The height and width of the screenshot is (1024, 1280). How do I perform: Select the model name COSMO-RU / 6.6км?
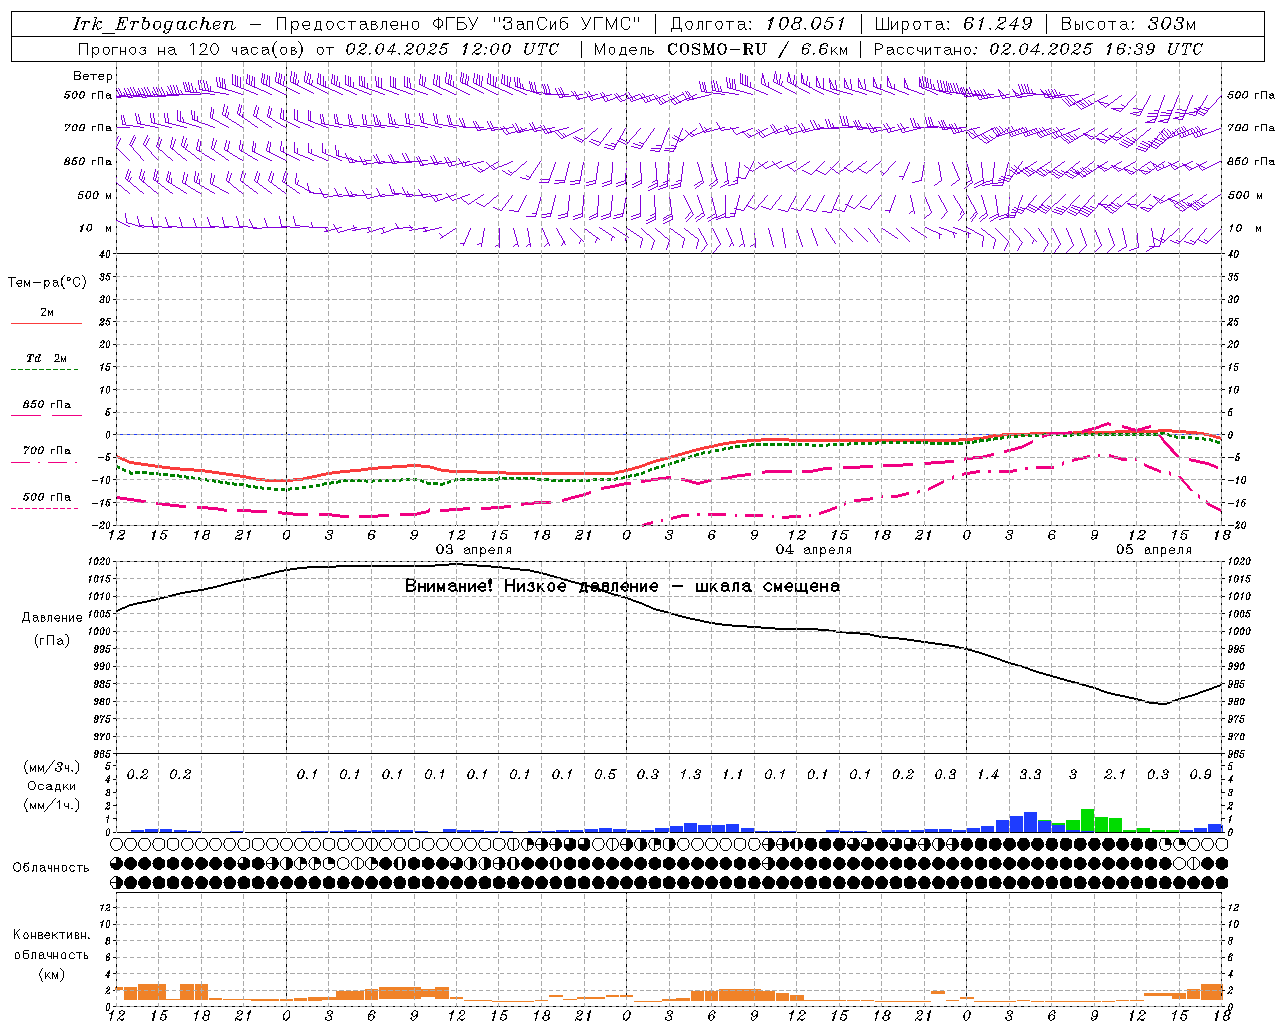tap(758, 49)
